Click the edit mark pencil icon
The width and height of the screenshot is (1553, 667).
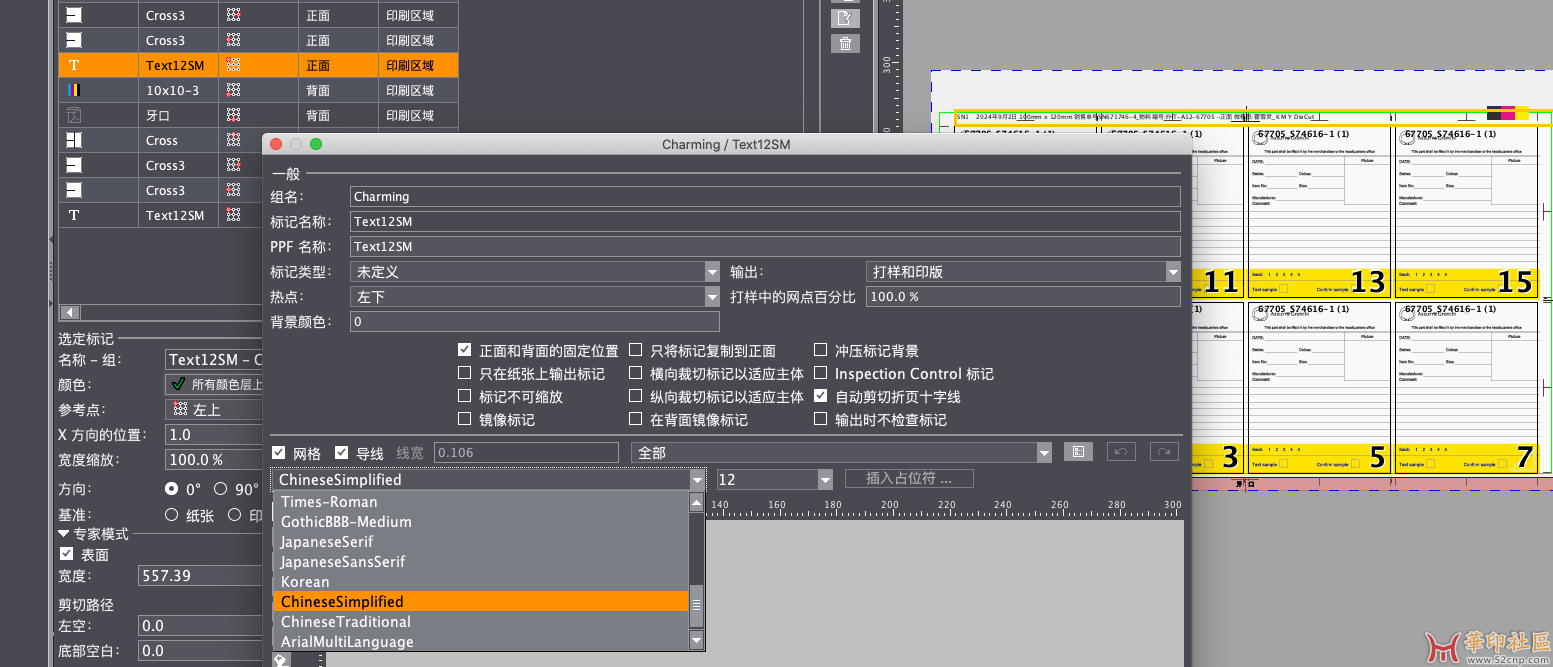click(845, 18)
